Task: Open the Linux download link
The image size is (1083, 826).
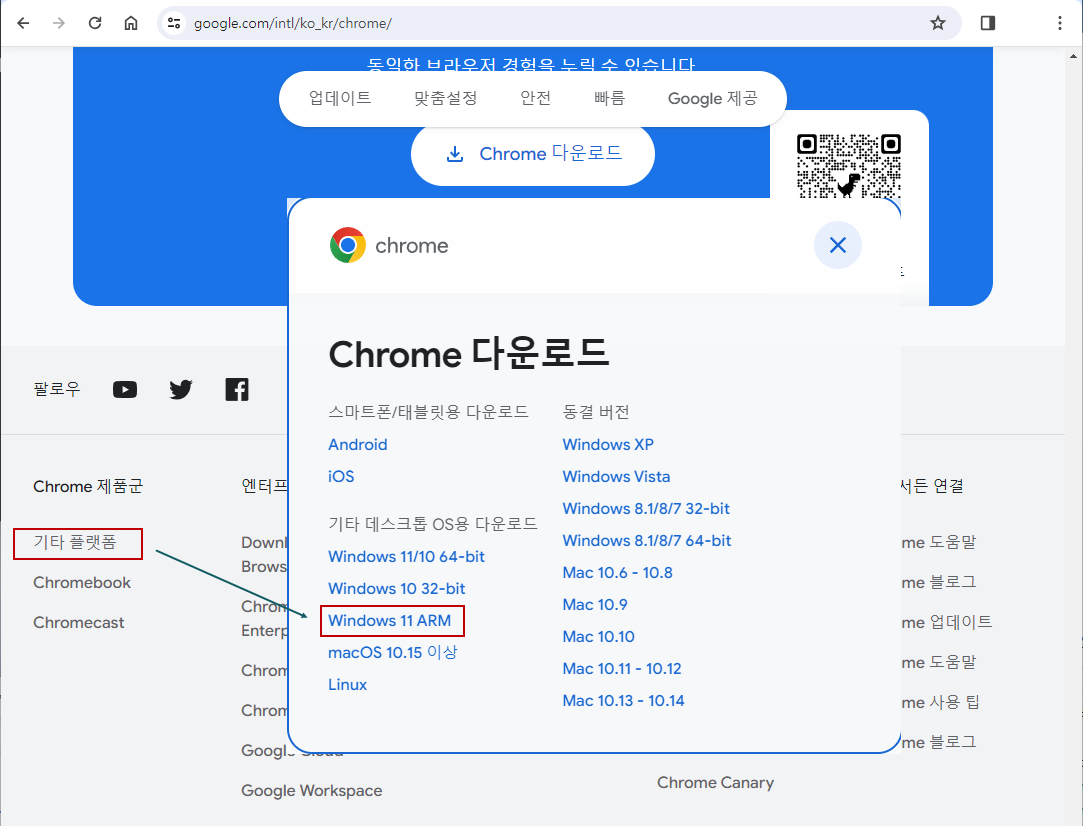Action: click(347, 684)
